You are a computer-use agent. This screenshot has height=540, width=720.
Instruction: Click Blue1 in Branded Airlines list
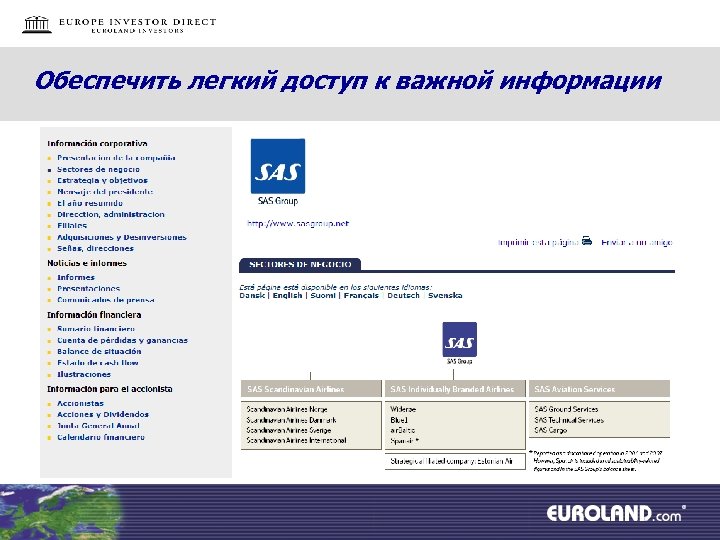point(399,420)
